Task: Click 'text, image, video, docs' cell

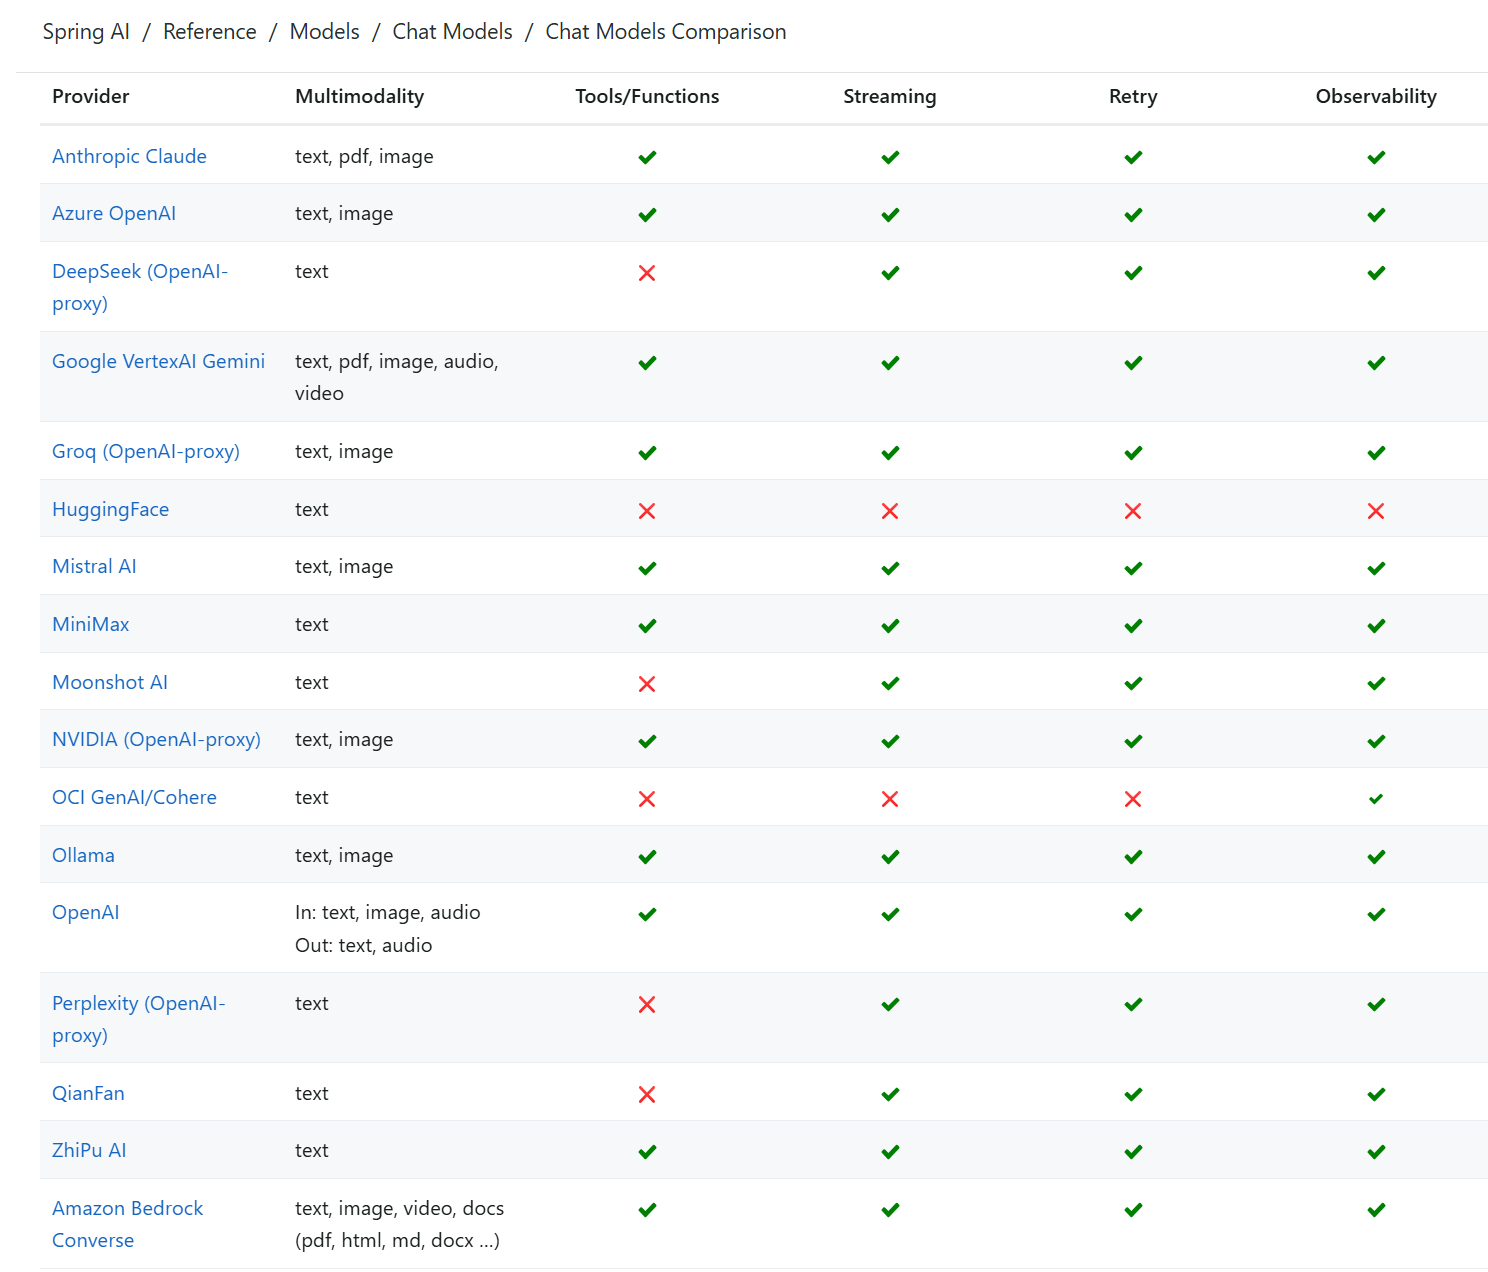Action: (x=400, y=1224)
